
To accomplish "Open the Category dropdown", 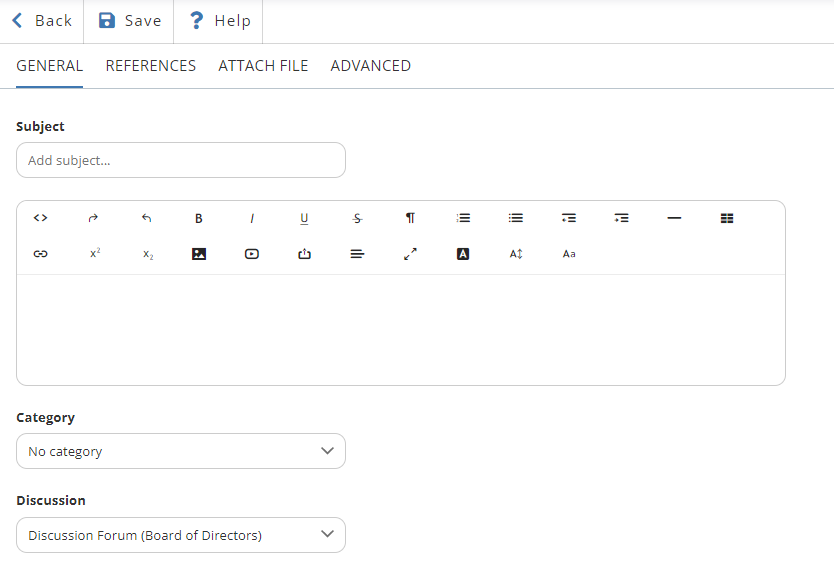I will [x=181, y=451].
